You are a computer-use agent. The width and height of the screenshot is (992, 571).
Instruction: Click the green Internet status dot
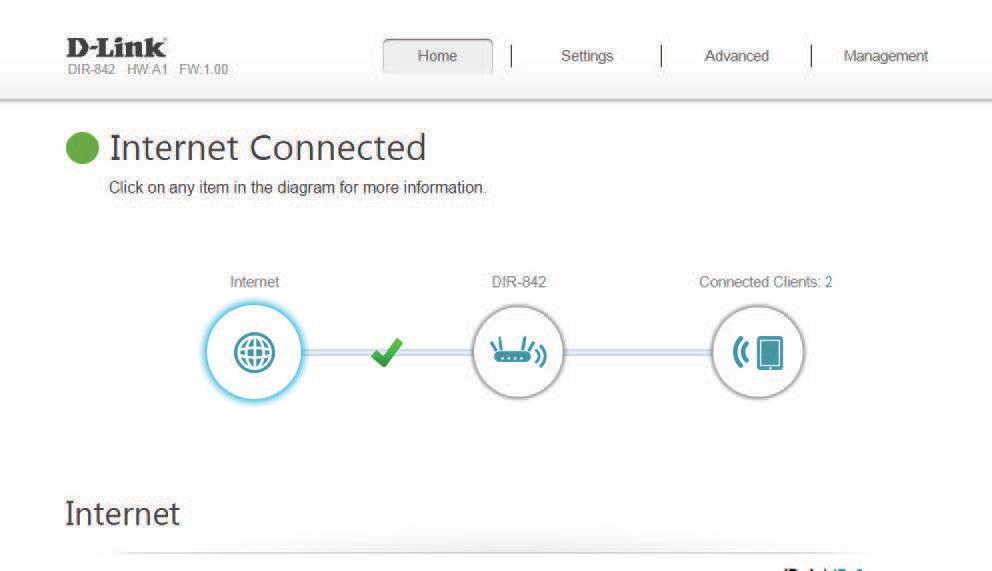(83, 148)
